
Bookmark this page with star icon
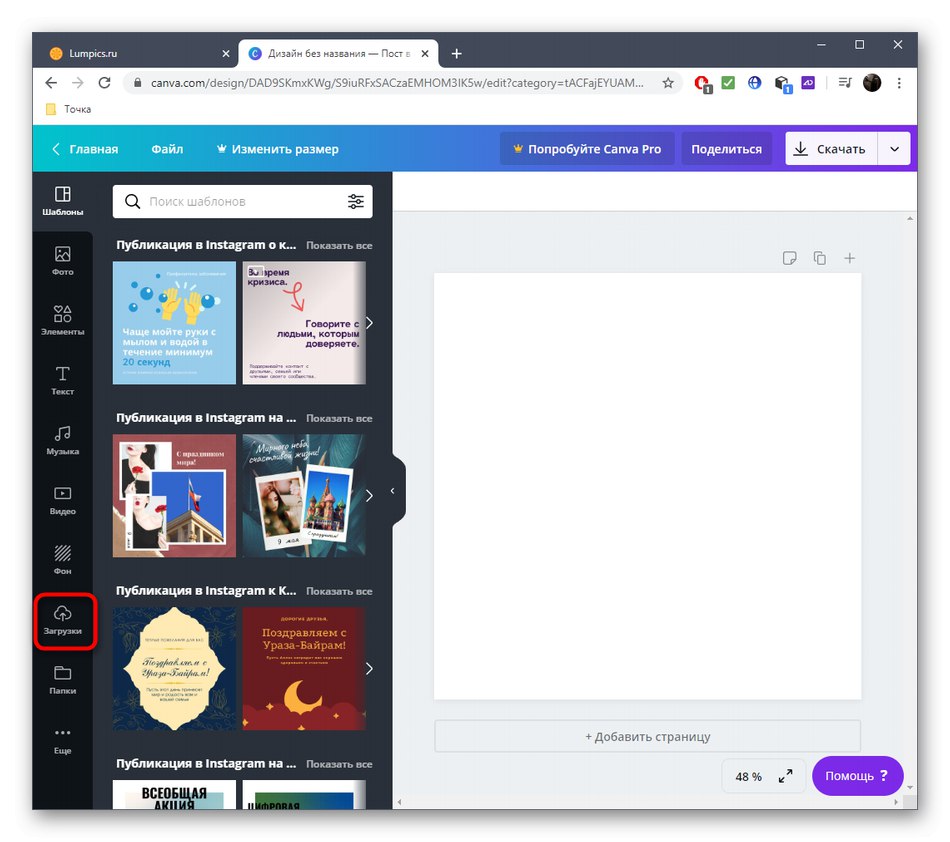coord(668,83)
